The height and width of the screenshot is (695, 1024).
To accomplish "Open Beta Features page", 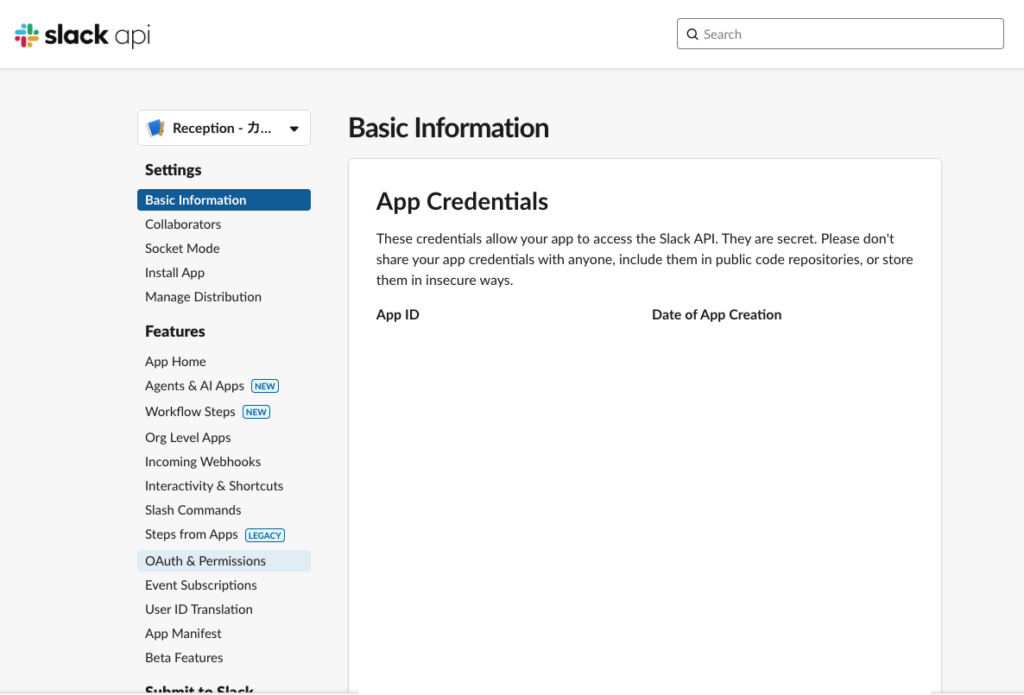I will click(184, 658).
